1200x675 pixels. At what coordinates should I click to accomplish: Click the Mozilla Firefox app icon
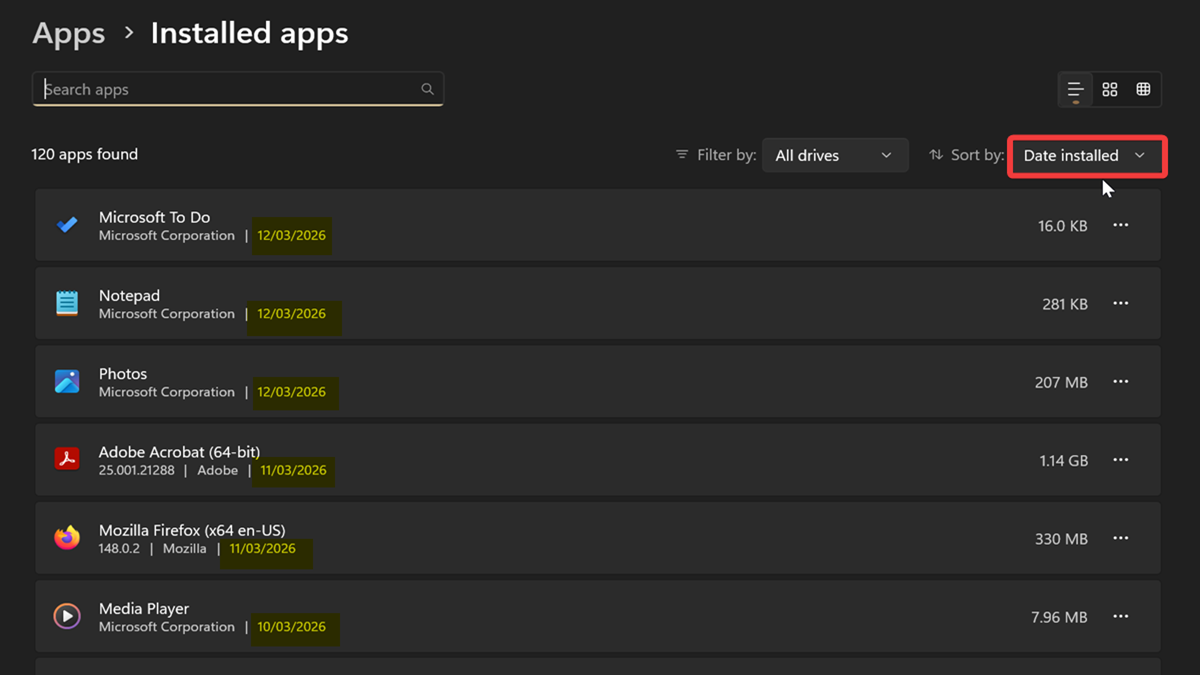point(67,538)
